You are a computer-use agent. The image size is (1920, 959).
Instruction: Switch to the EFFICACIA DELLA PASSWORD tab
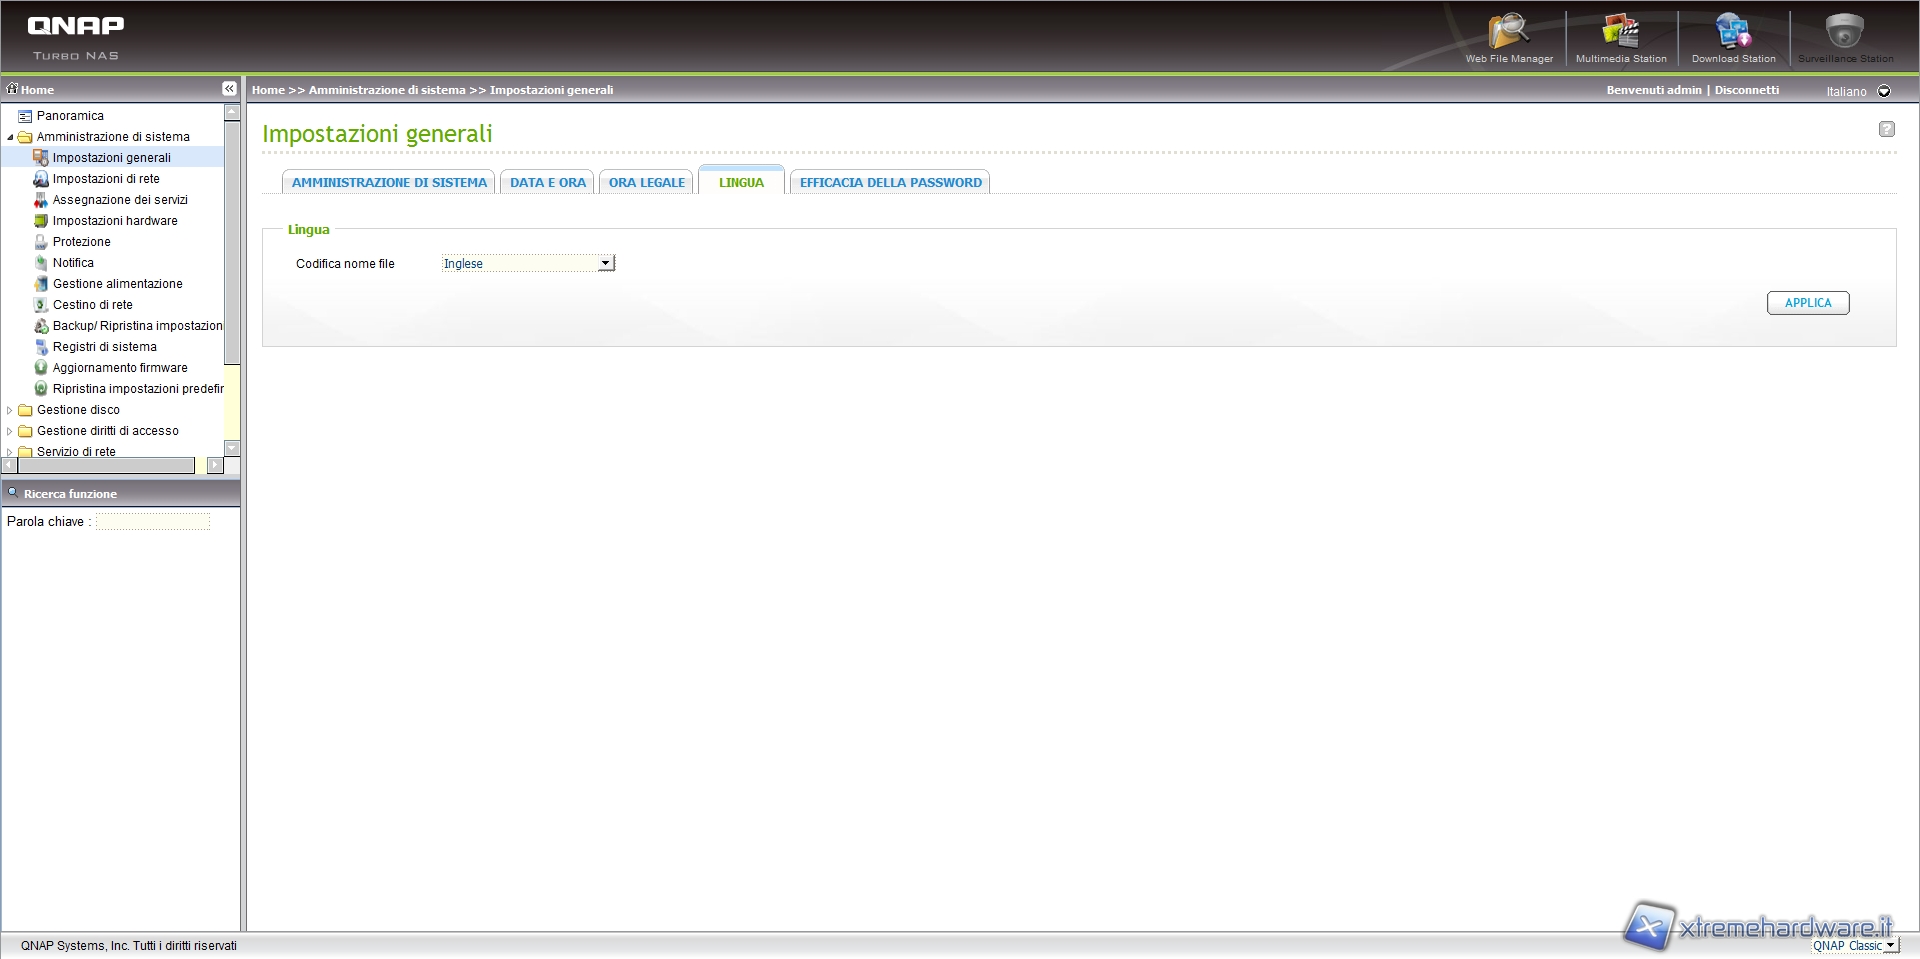click(x=890, y=183)
